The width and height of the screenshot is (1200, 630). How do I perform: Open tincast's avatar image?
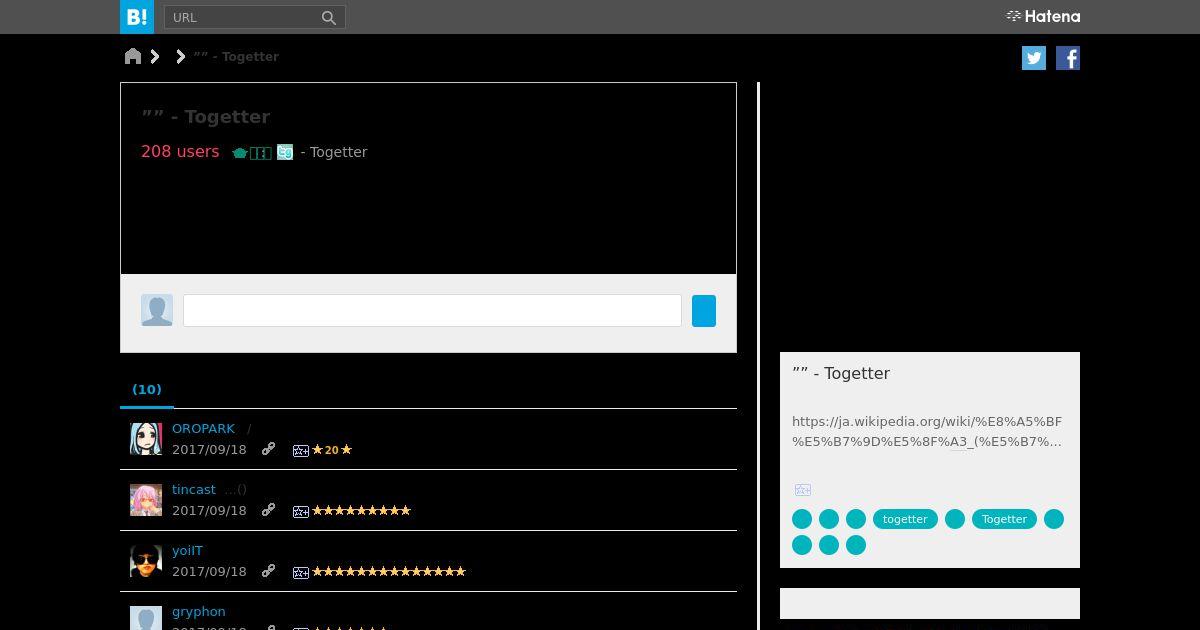[146, 500]
